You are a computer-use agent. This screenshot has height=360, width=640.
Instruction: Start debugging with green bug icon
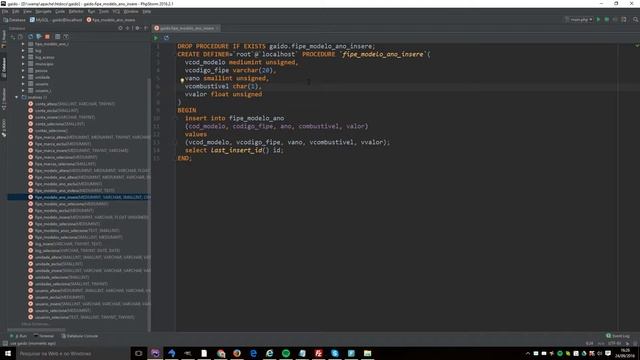click(x=607, y=20)
